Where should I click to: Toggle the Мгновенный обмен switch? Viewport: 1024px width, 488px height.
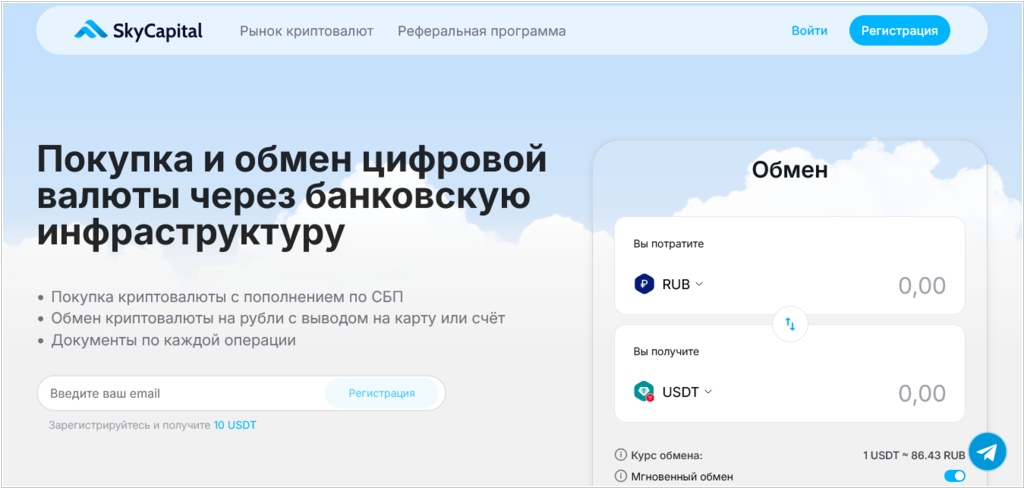tap(954, 477)
